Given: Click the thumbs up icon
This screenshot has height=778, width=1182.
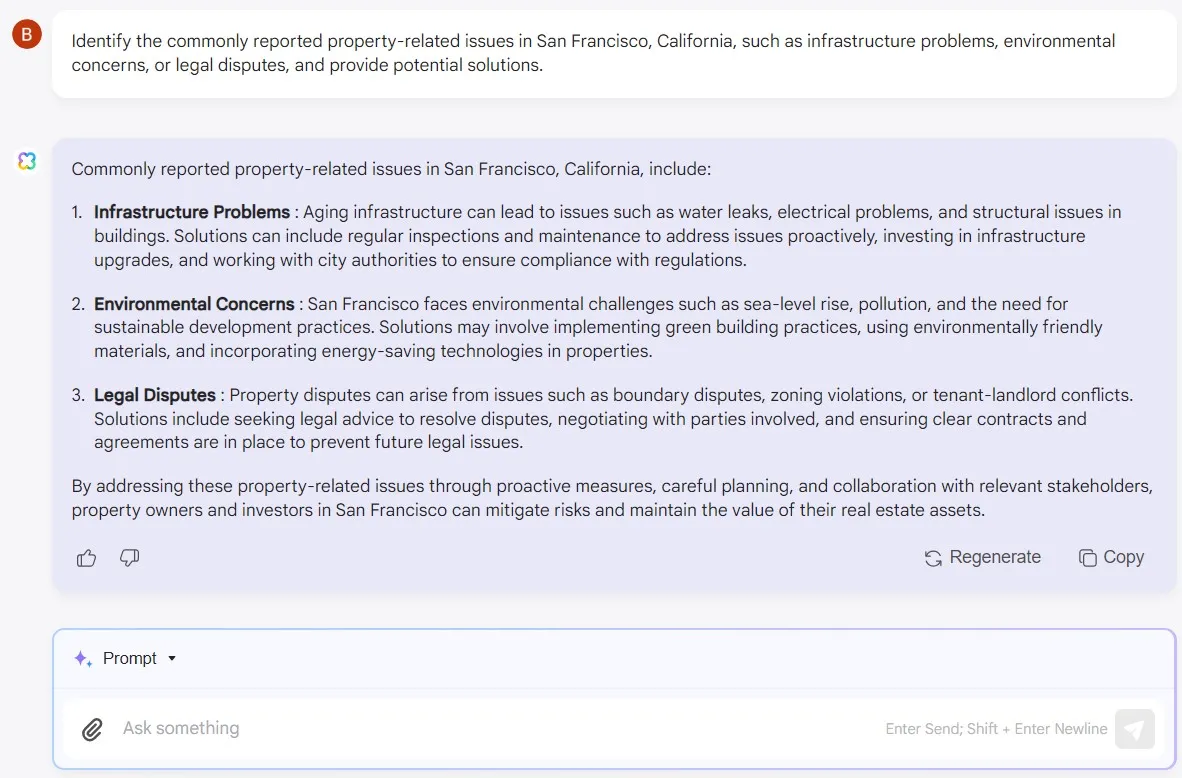Looking at the screenshot, I should [87, 558].
